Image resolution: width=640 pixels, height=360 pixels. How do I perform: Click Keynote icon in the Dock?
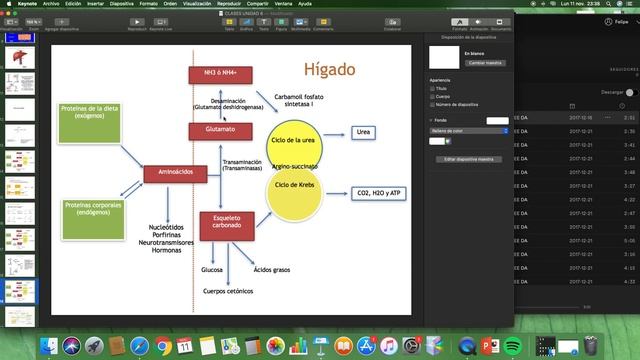(x=321, y=346)
